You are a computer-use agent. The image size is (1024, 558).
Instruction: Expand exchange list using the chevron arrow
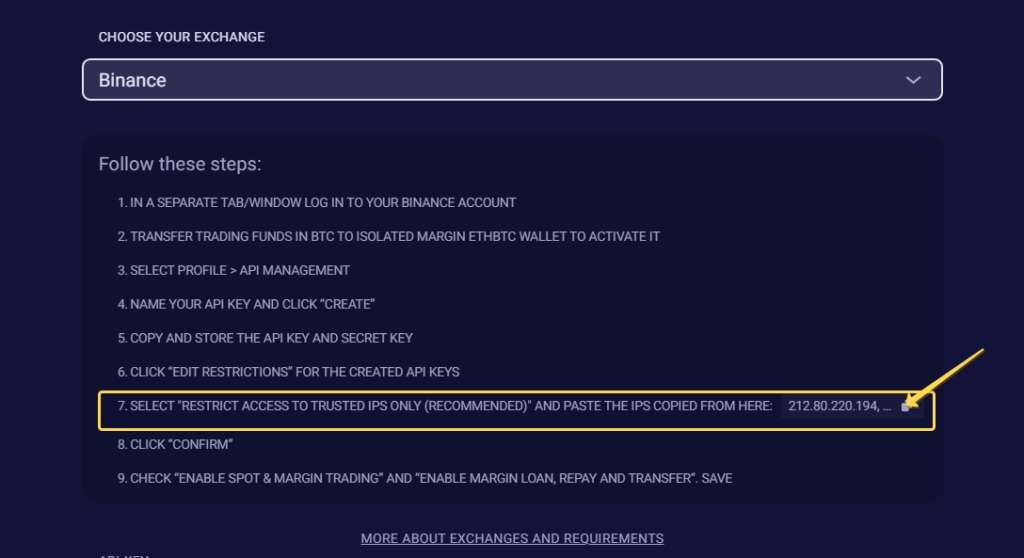(913, 80)
